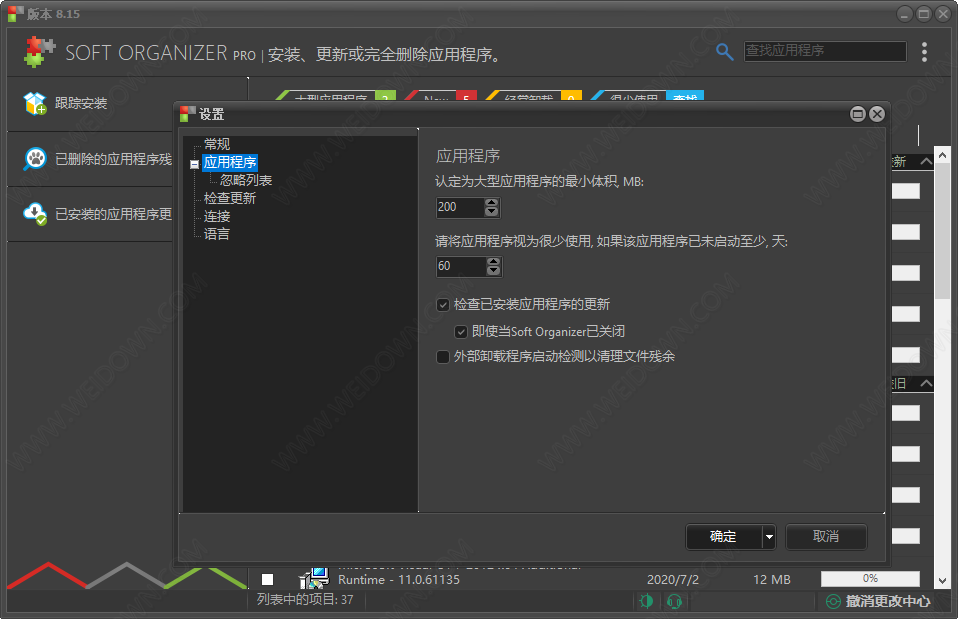Select 忽略列表 in the settings tree
This screenshot has width=958, height=619.
tap(246, 180)
